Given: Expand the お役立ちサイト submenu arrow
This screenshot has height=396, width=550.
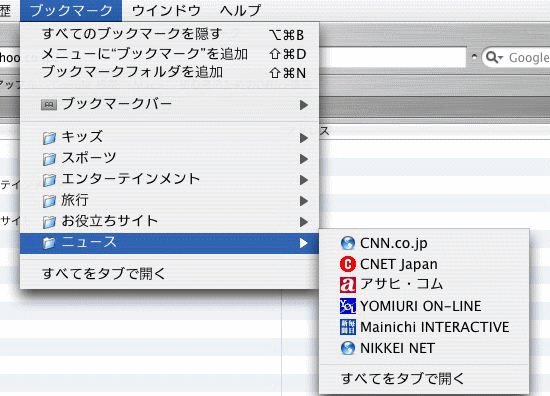Looking at the screenshot, I should 304,222.
